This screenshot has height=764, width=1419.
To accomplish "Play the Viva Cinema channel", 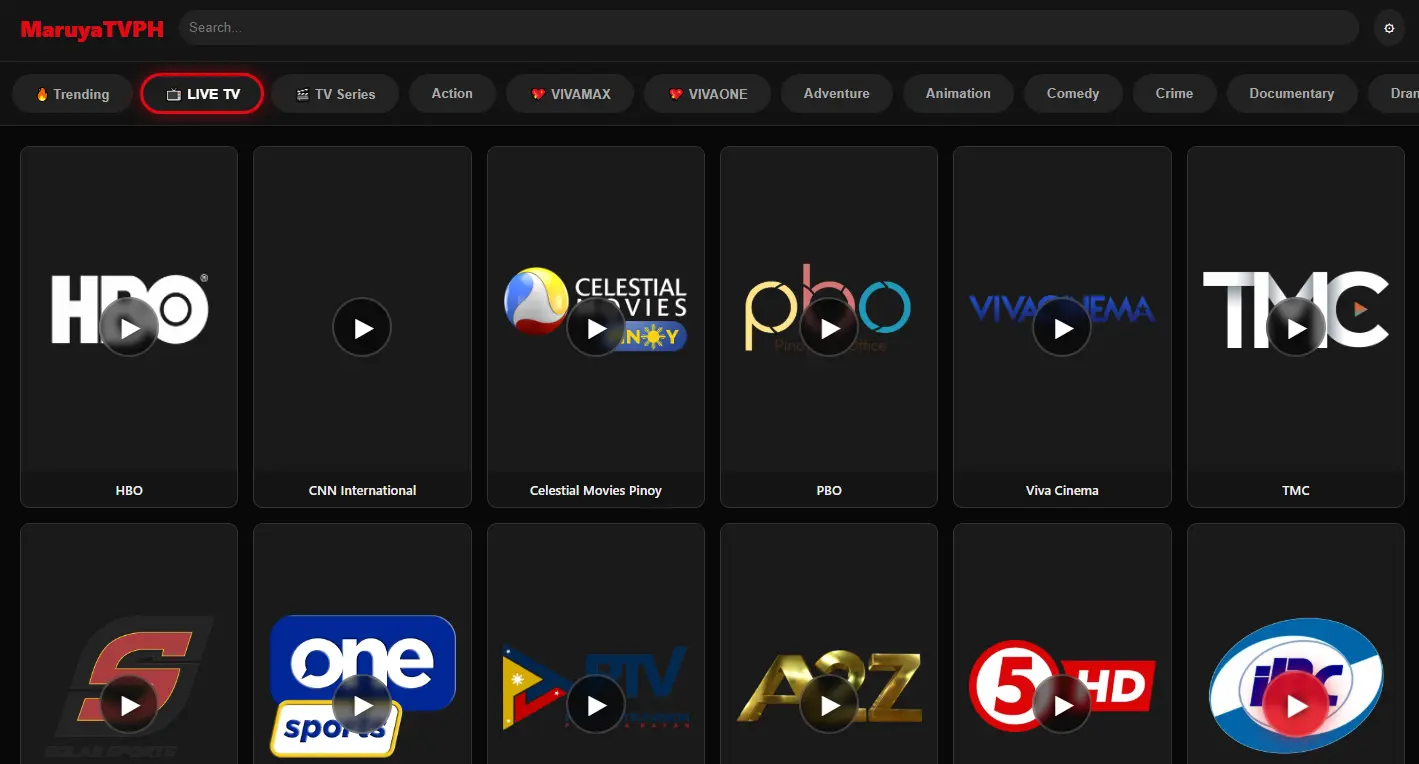I will 1062,328.
